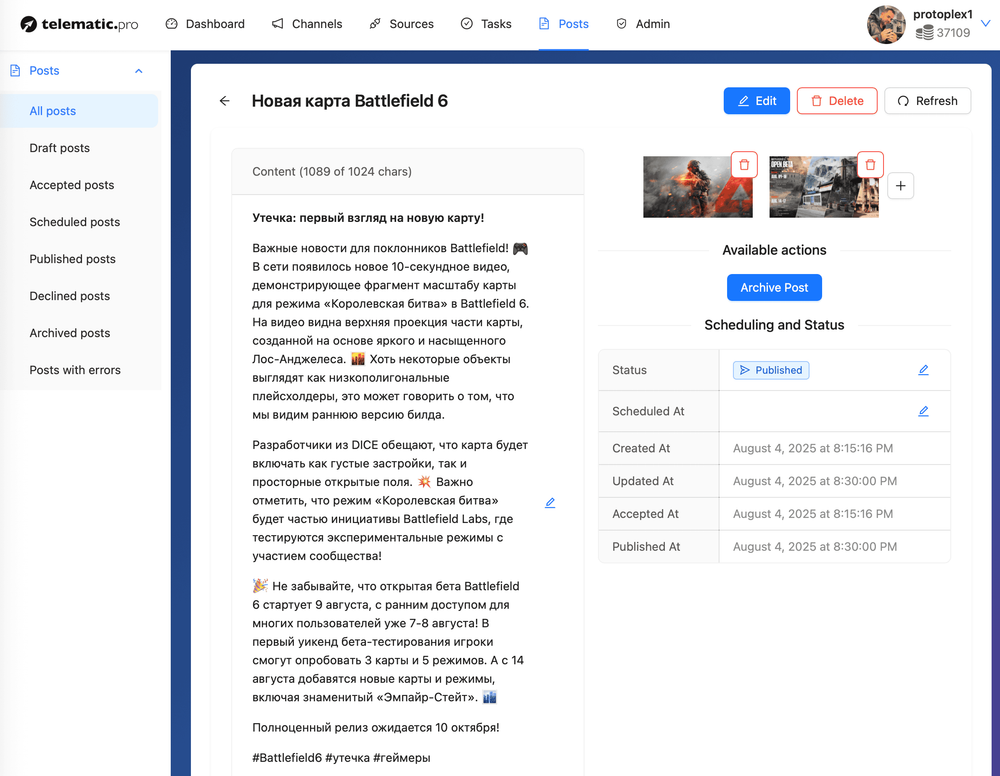
Task: Click the post title Новая карта Battlefield 6
Action: click(x=349, y=101)
